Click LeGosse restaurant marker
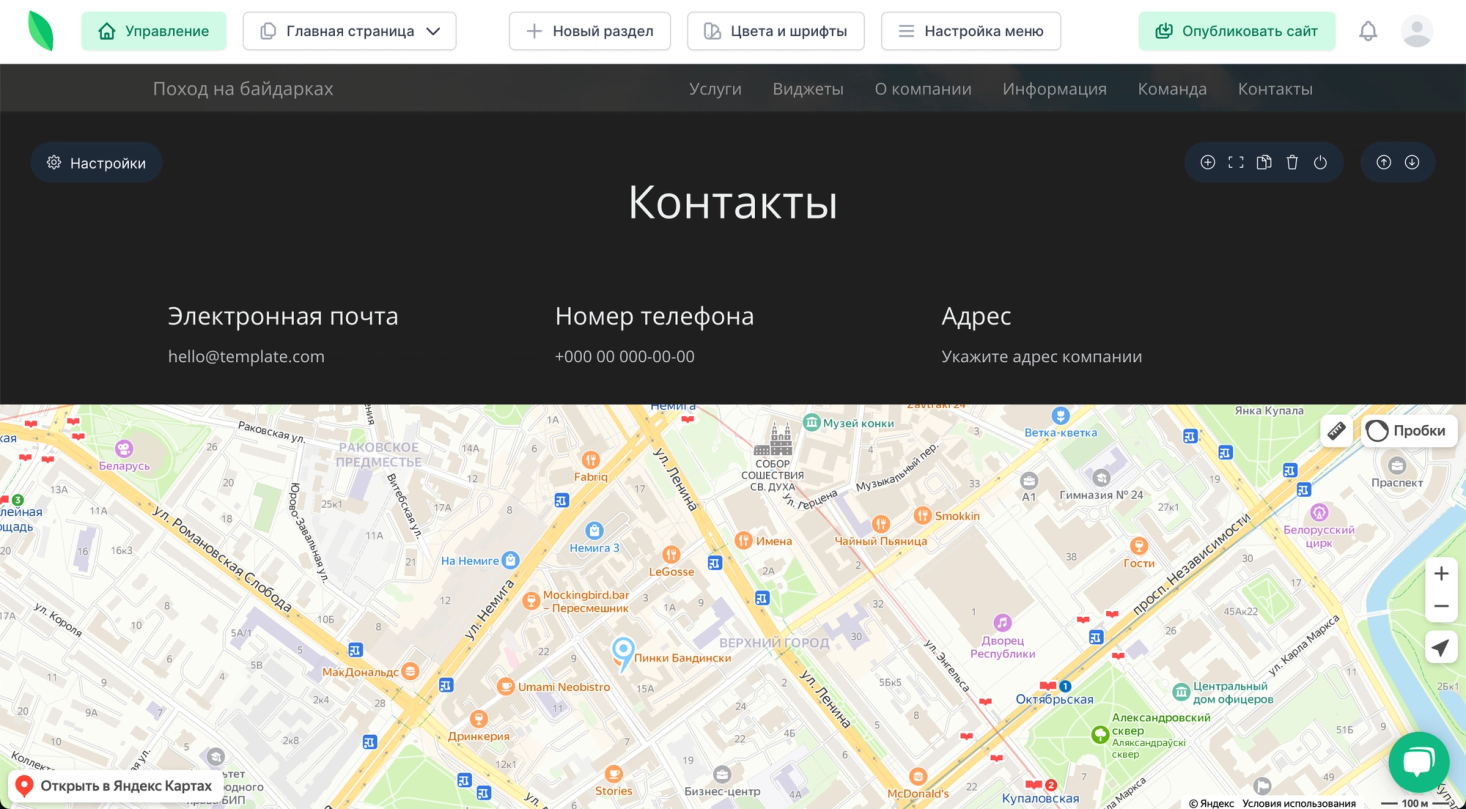 pos(672,554)
